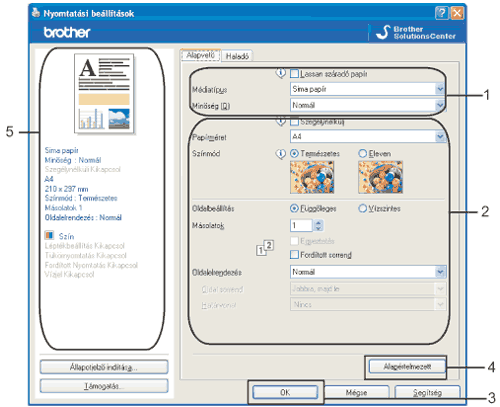Click the Alapértelmezett button

click(x=407, y=367)
